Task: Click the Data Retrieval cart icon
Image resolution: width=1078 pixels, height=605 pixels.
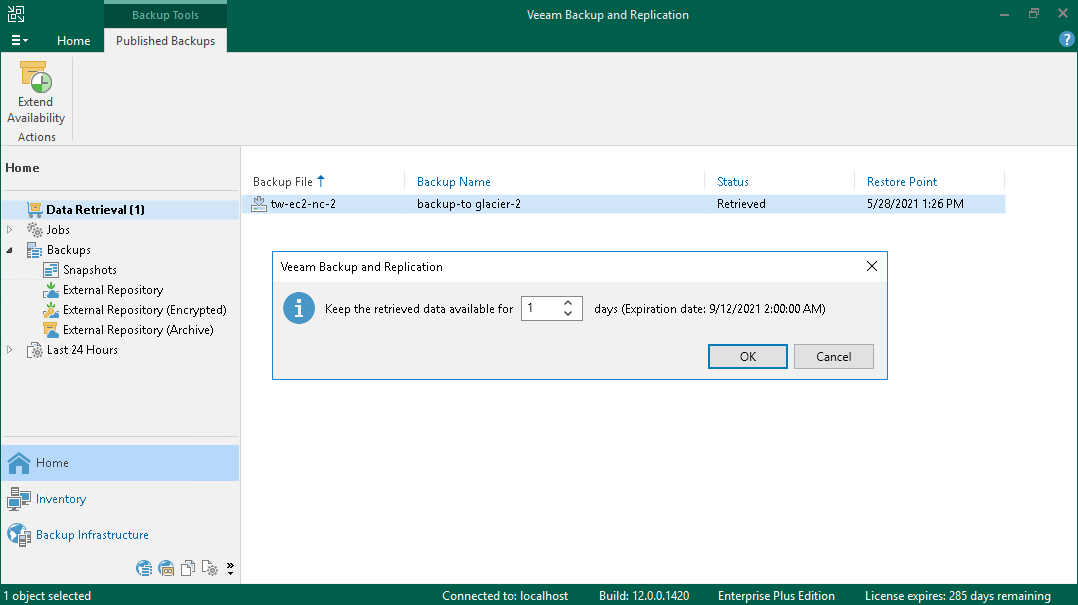Action: [x=34, y=210]
